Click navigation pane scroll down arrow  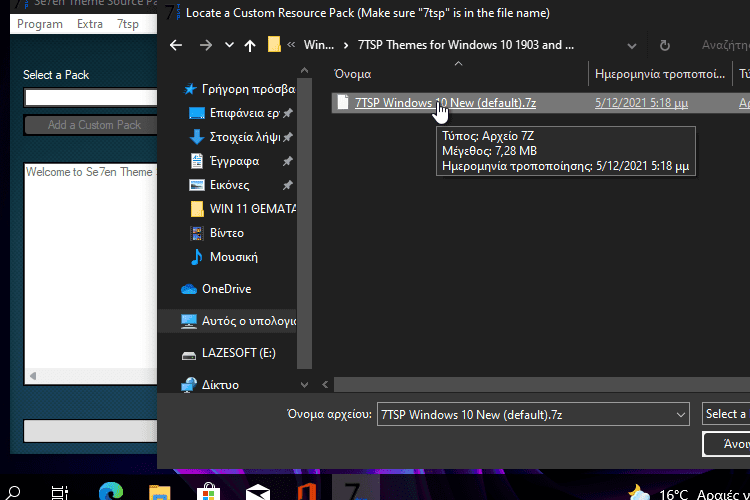click(304, 385)
